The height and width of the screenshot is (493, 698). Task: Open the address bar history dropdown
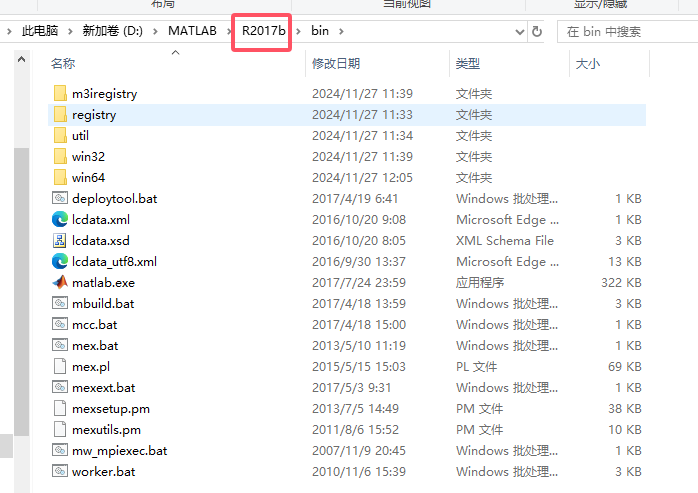519,32
